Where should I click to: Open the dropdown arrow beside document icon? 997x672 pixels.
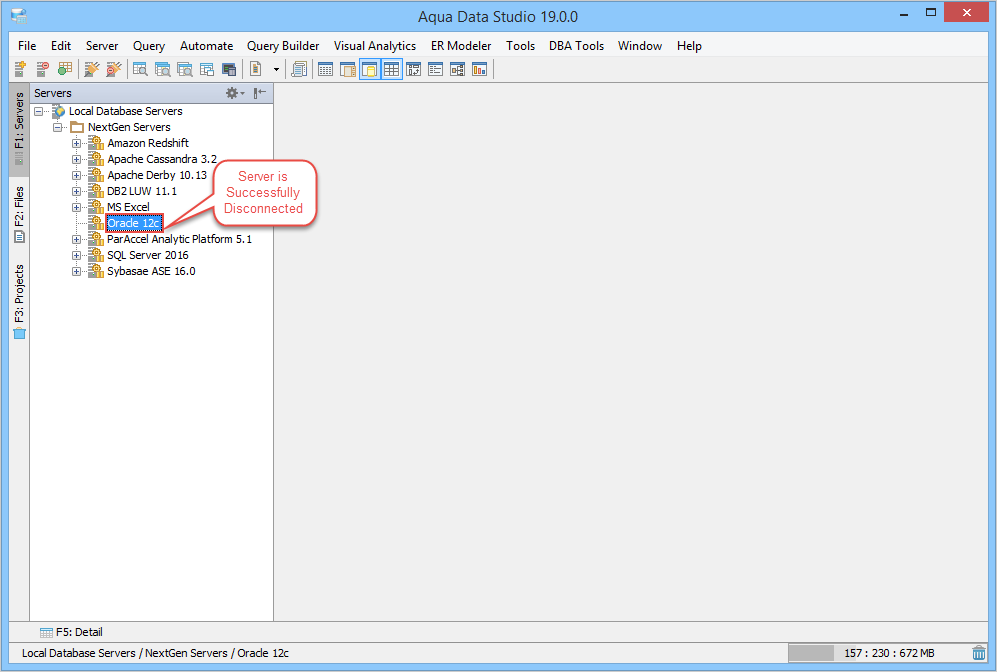pyautogui.click(x=276, y=69)
